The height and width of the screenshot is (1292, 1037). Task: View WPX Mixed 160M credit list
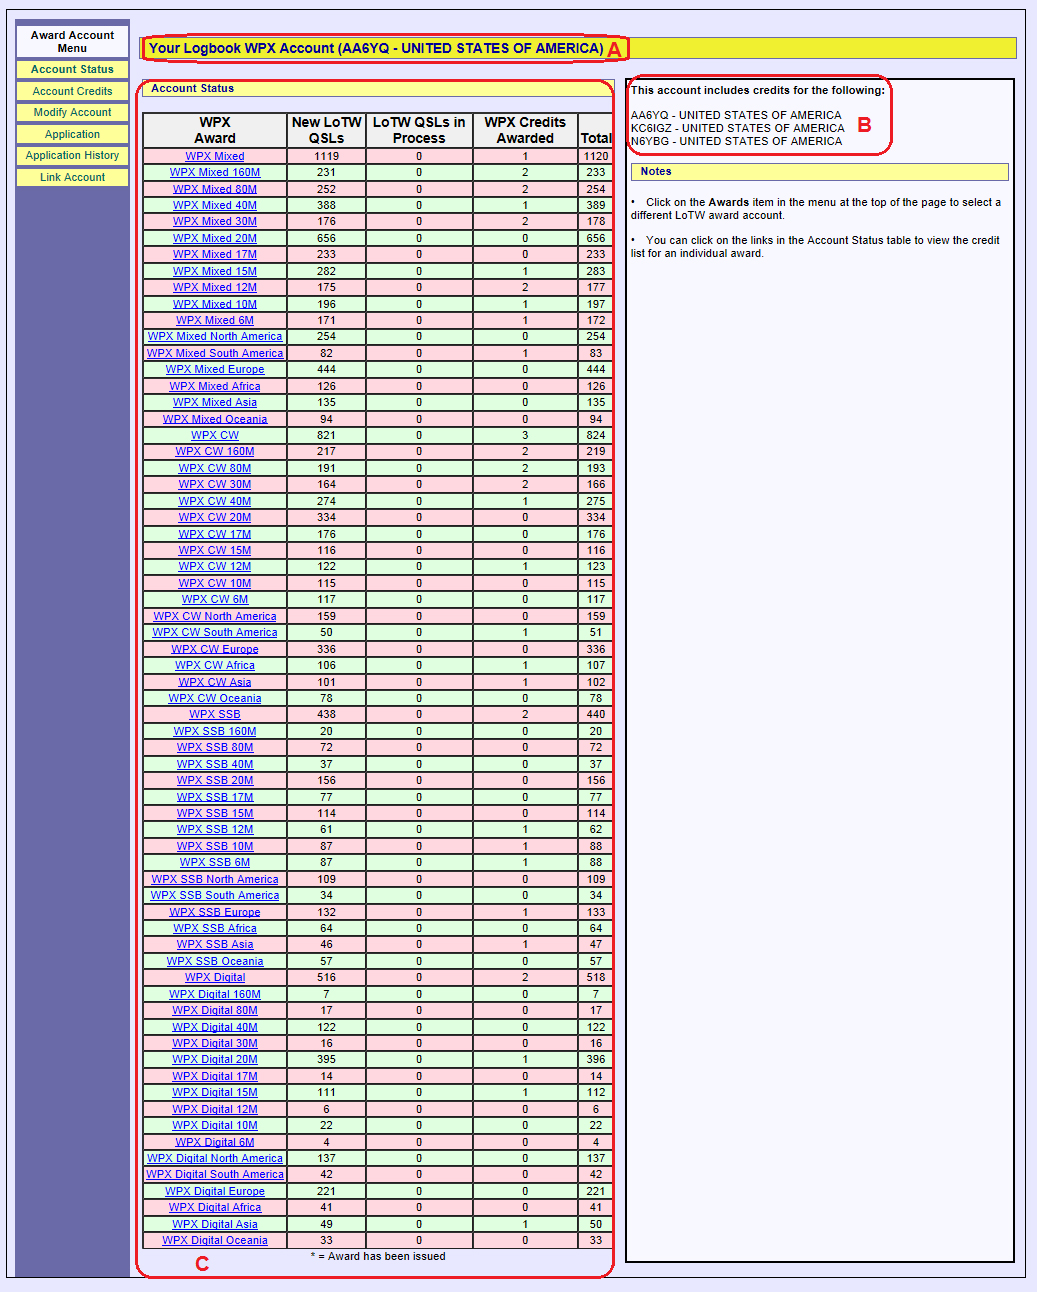pos(215,173)
